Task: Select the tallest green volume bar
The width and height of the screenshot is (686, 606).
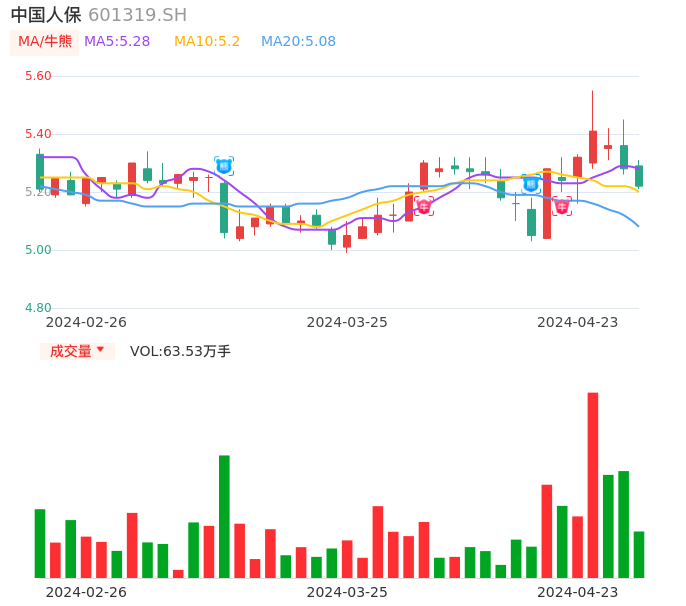Action: click(x=224, y=516)
